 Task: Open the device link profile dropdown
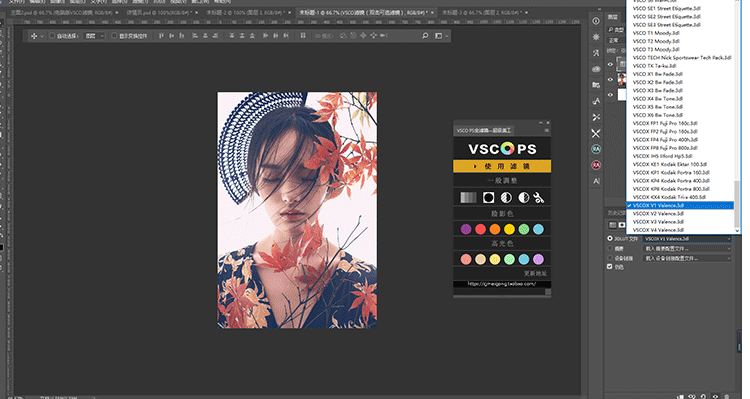click(687, 258)
